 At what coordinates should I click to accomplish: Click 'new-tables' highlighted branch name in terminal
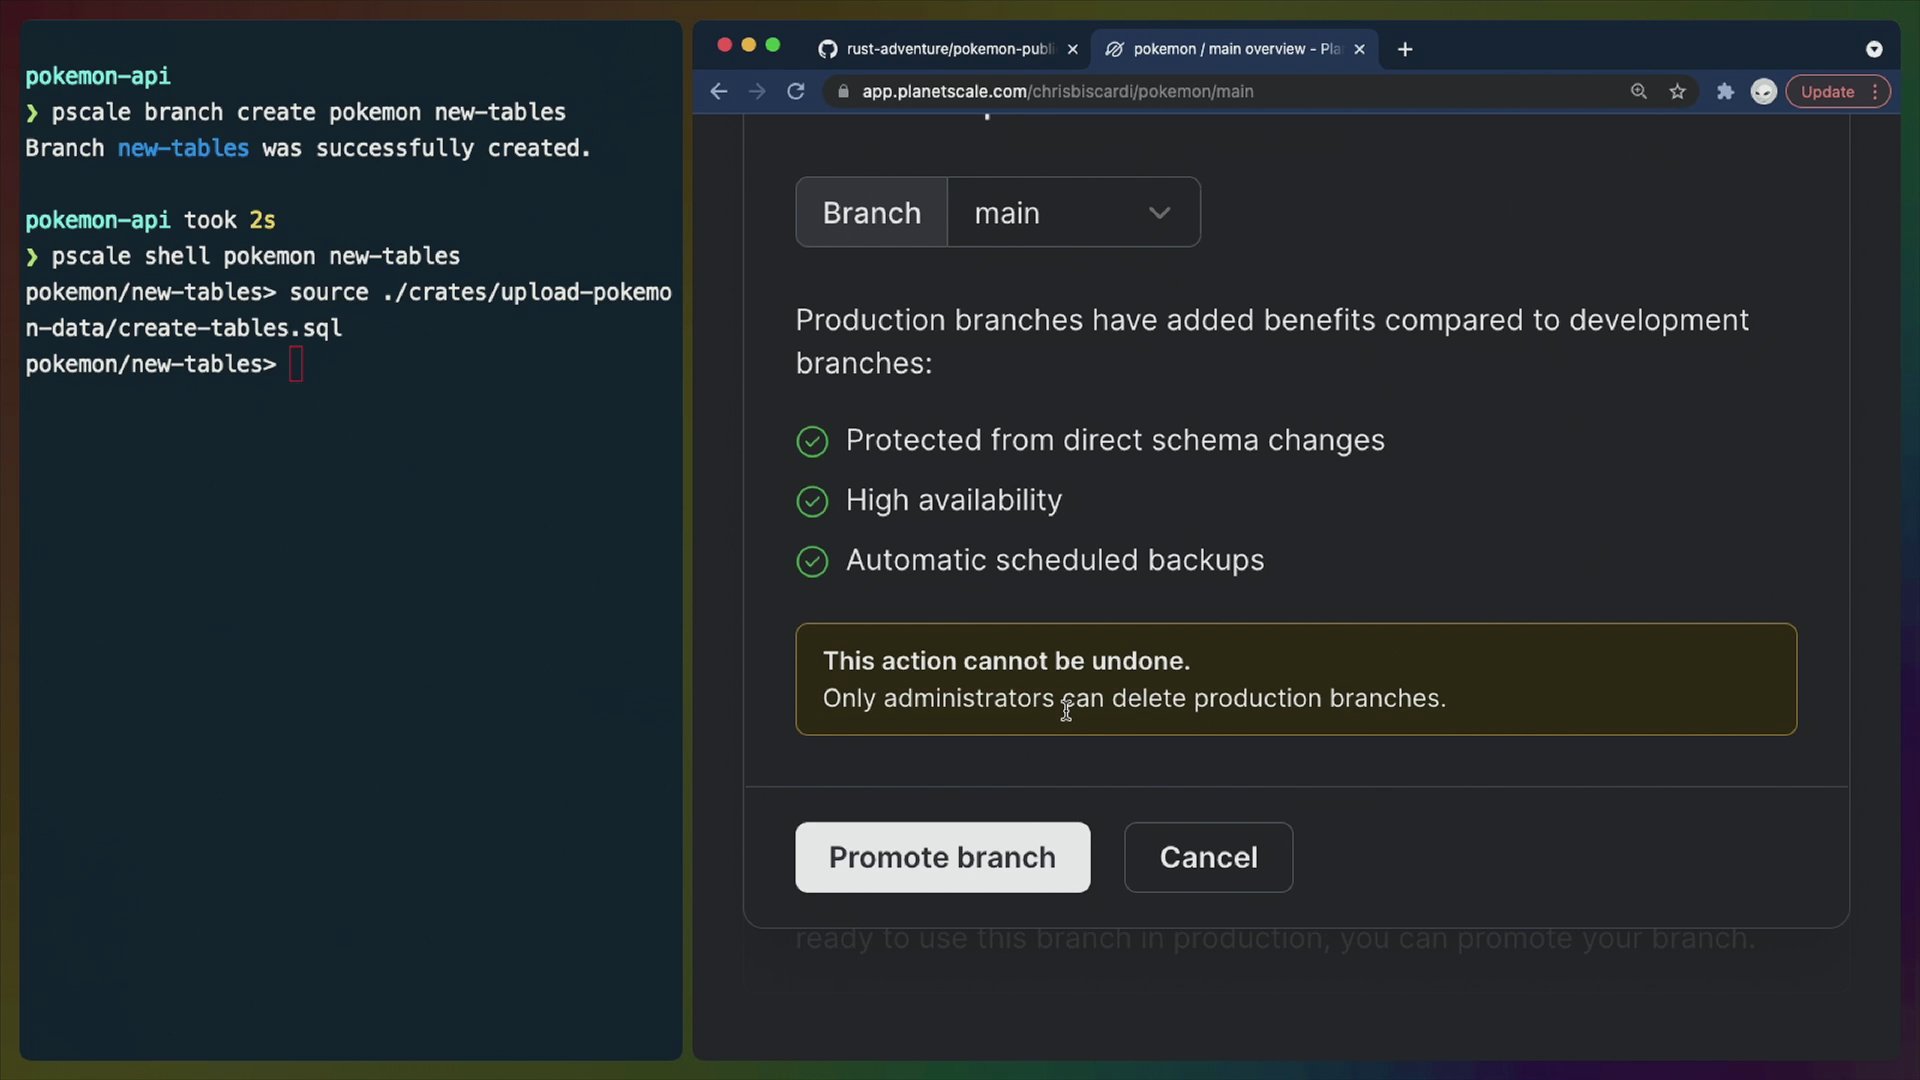tap(183, 148)
